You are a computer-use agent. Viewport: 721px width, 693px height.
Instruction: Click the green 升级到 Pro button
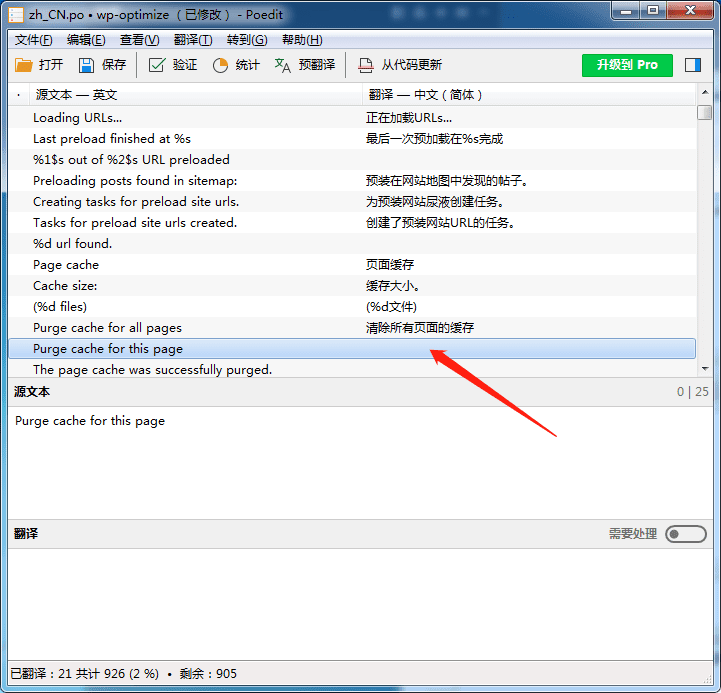coord(627,65)
